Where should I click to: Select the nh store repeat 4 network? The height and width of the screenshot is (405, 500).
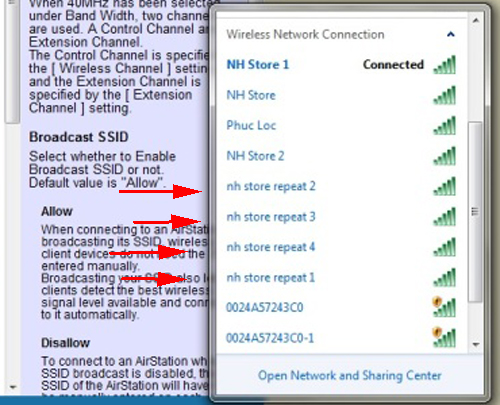click(x=341, y=247)
